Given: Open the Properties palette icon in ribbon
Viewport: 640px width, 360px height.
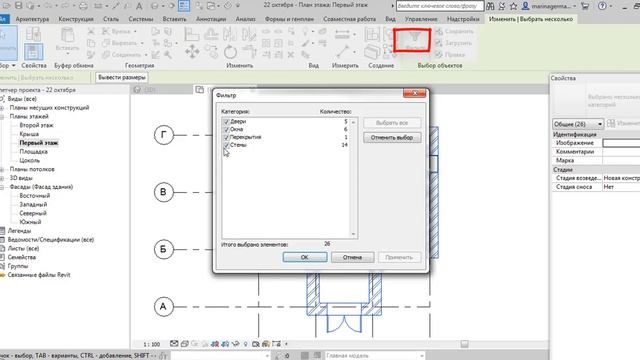Looking at the screenshot, I should pyautogui.click(x=33, y=52).
